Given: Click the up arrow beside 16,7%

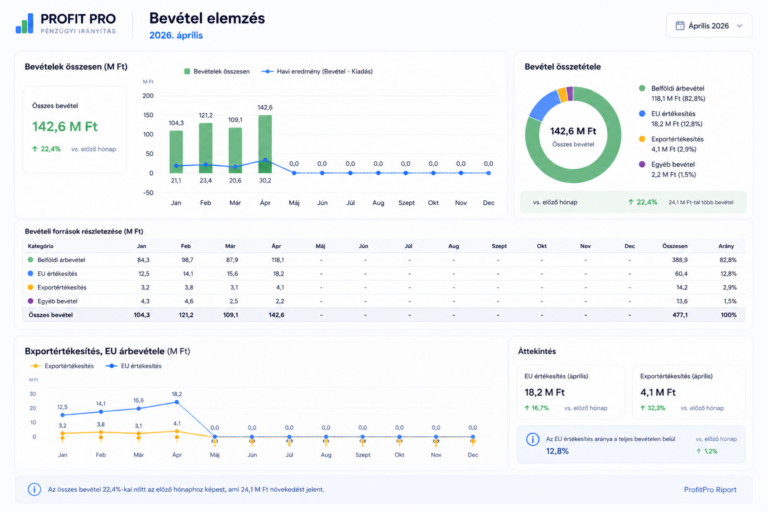Looking at the screenshot, I should click(x=527, y=408).
